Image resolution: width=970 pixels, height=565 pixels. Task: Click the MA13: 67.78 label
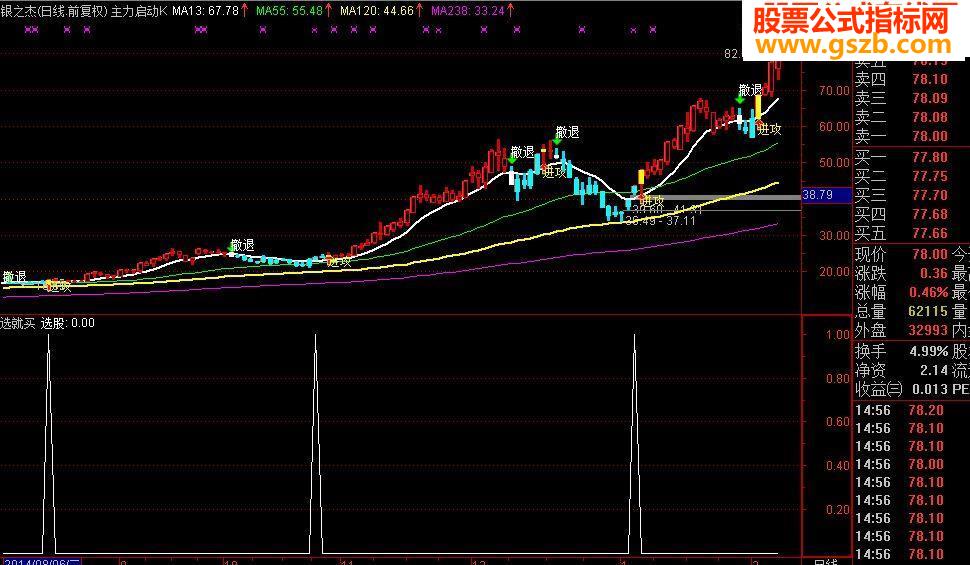[205, 11]
